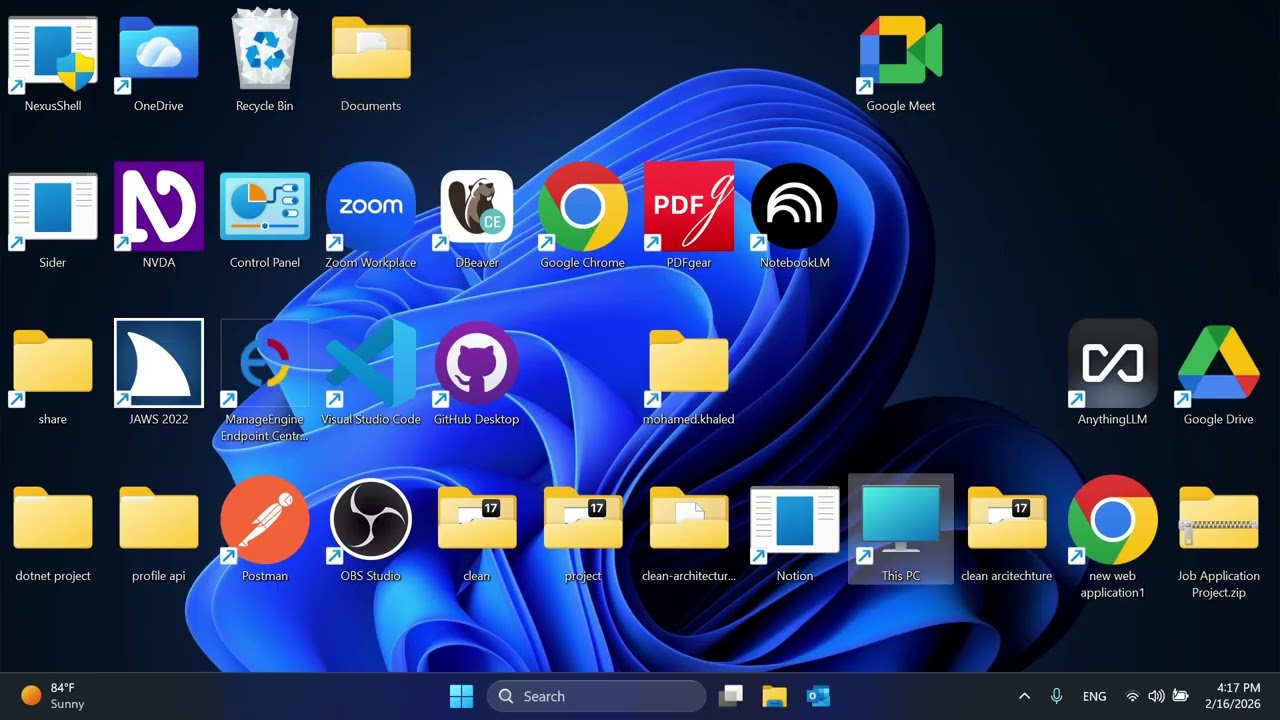Image resolution: width=1280 pixels, height=720 pixels.
Task: Open the Windows Start menu
Action: click(x=461, y=696)
